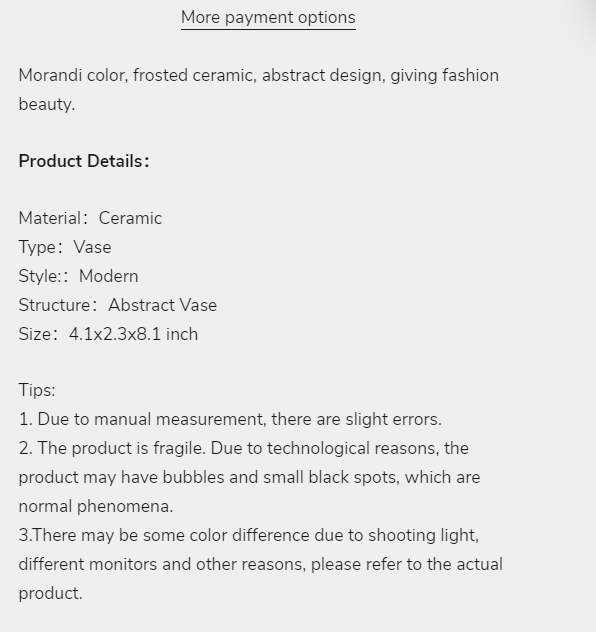This screenshot has width=596, height=632.
Task: Click the word Modern in style
Action: [109, 276]
